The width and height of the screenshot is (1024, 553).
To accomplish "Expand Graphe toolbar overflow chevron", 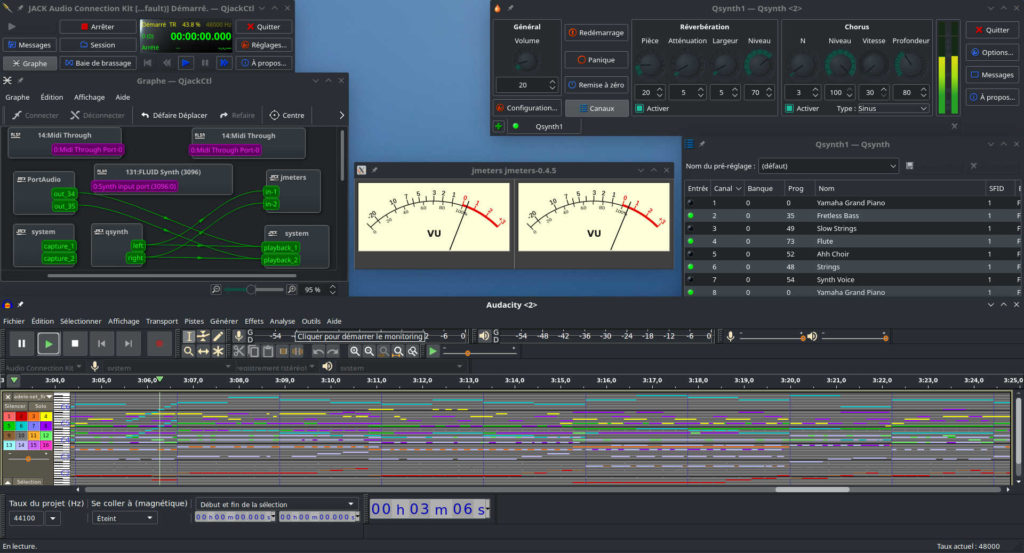I will tap(341, 115).
